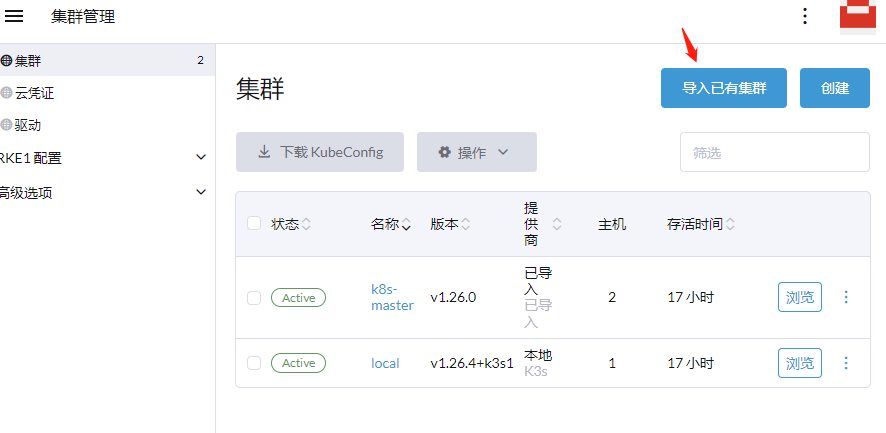Screen dimensions: 886x433
Task: Check the k8s-master row checkbox
Action: 254,298
